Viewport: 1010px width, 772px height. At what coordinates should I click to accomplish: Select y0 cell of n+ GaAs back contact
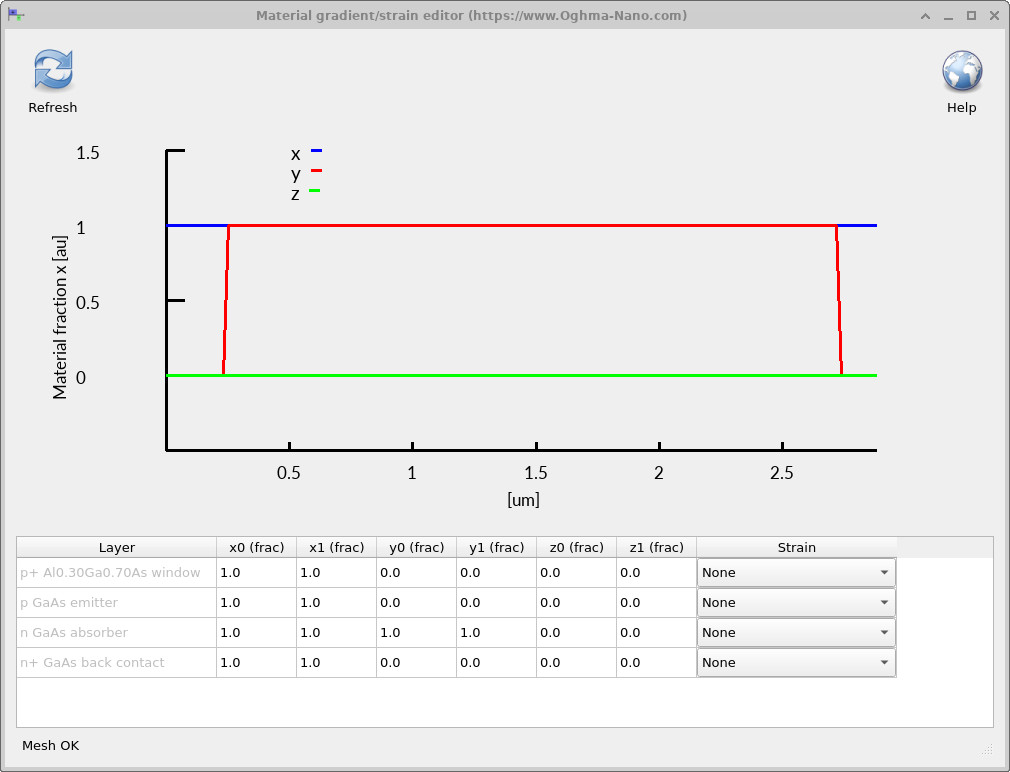(416, 663)
